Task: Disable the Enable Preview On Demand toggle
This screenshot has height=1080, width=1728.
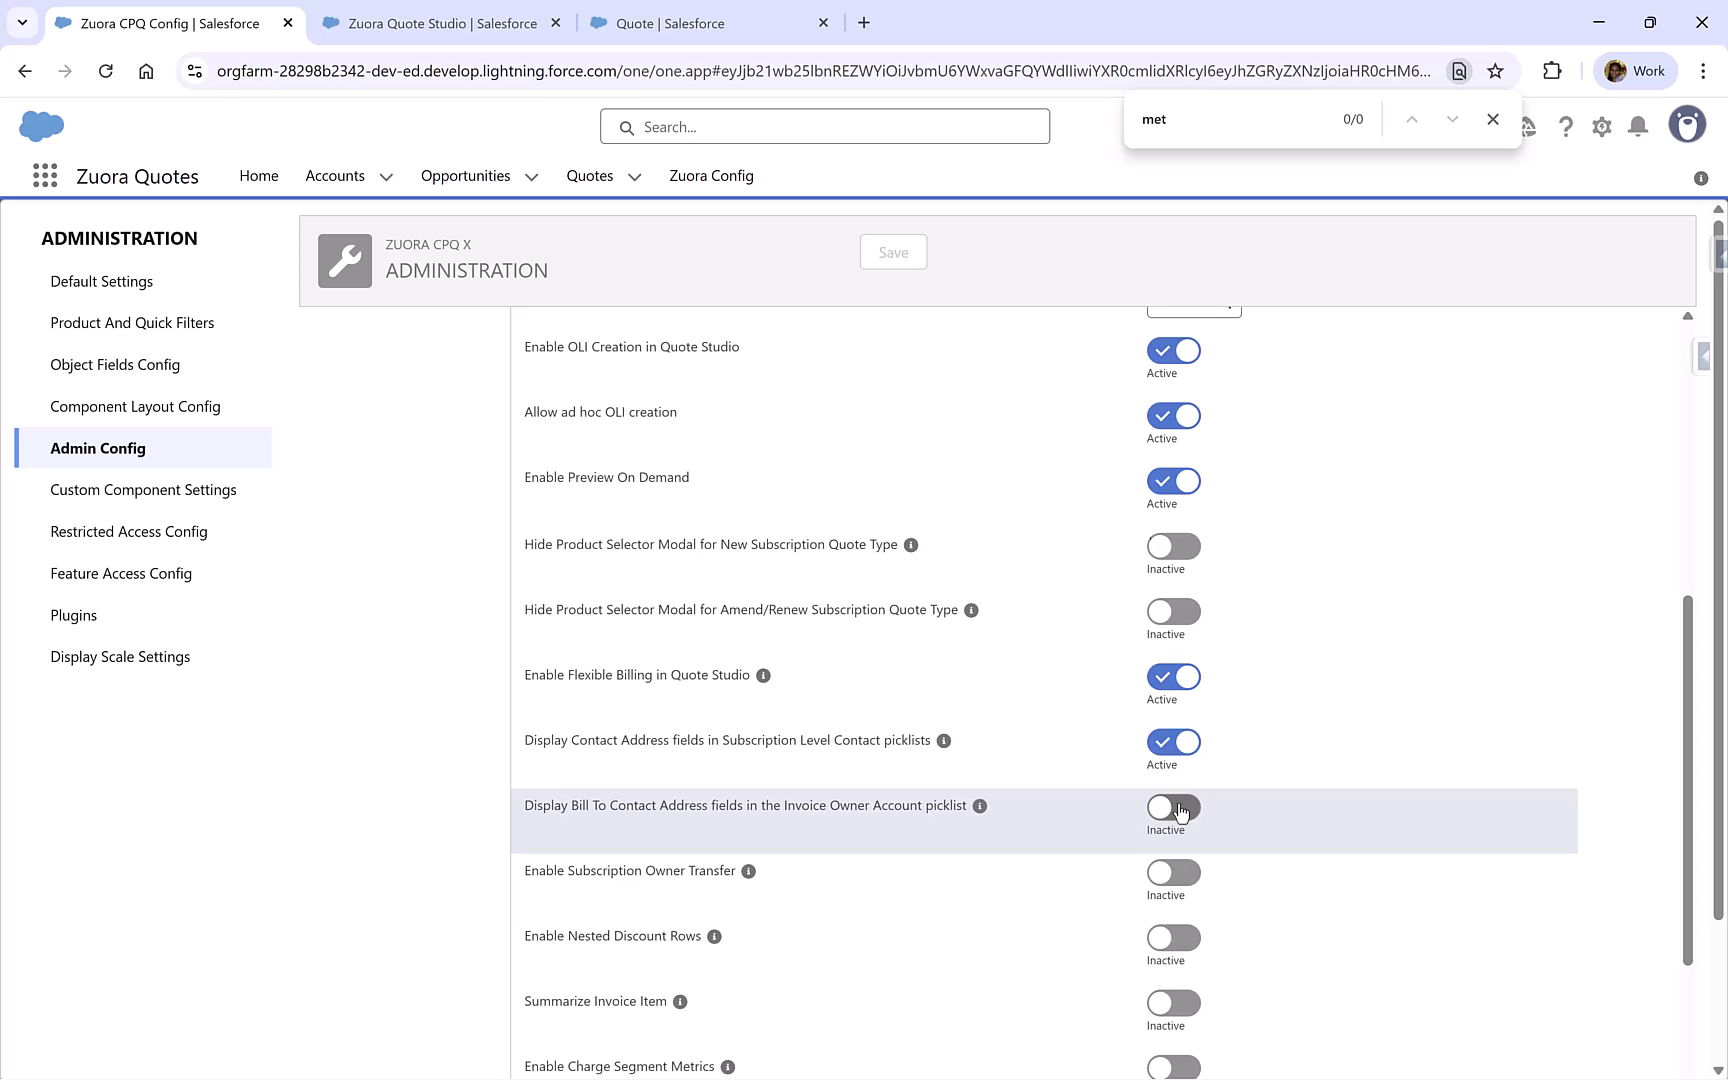Action: (x=1172, y=481)
